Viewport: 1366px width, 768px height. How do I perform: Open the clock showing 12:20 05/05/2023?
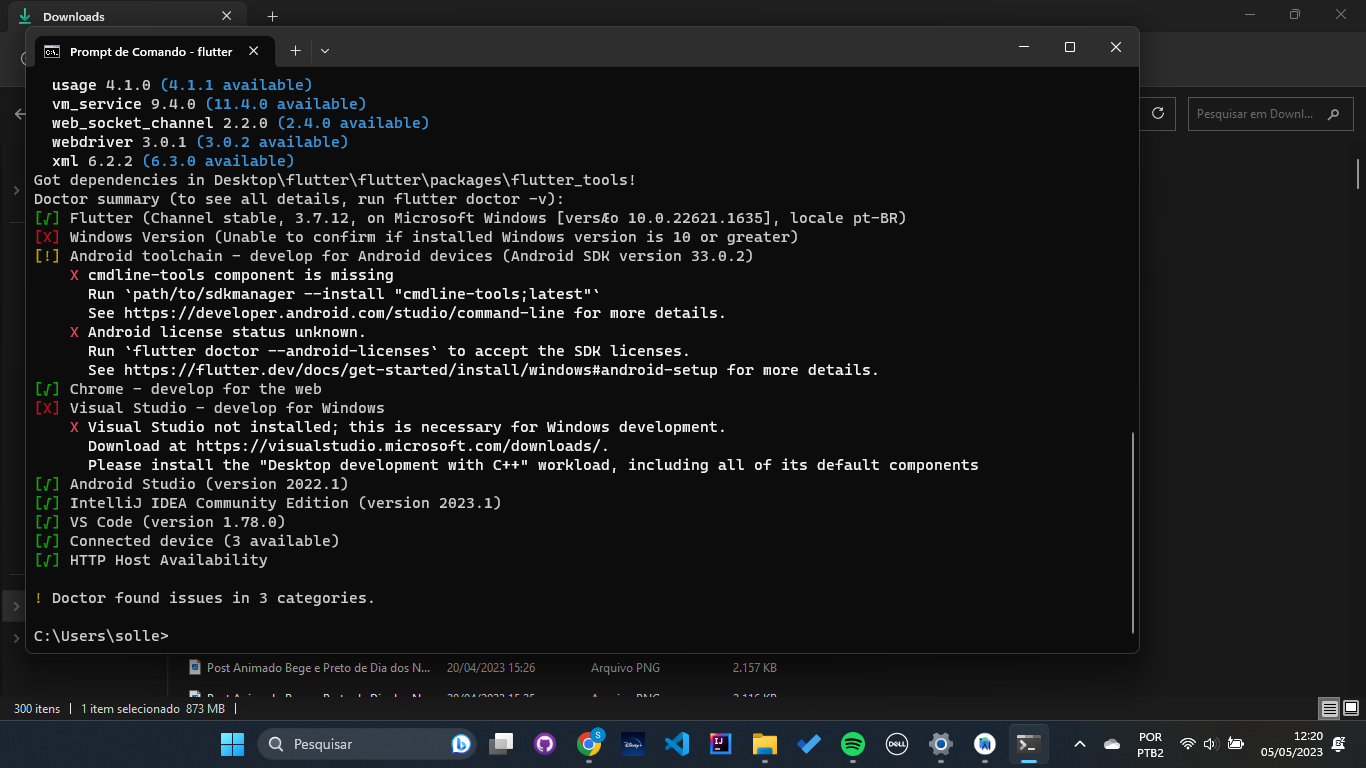1292,744
